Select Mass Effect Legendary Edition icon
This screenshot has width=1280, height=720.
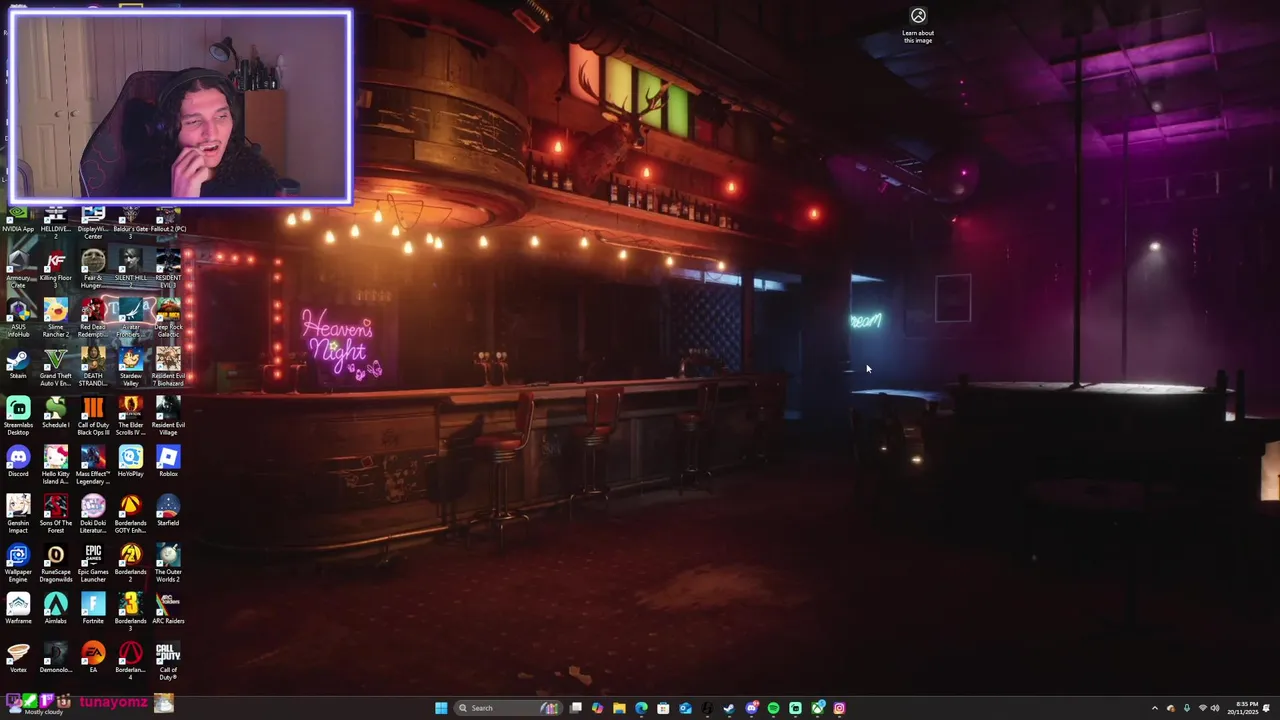[93, 465]
